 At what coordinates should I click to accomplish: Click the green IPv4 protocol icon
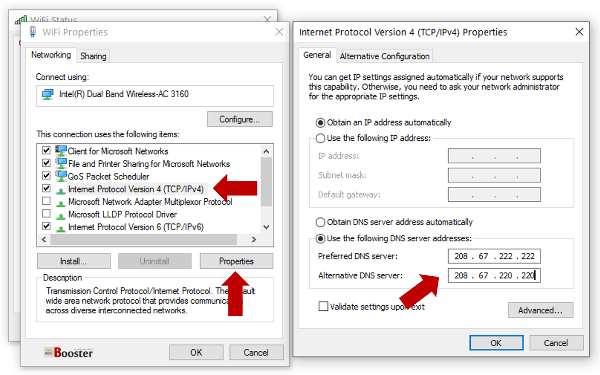click(x=60, y=190)
